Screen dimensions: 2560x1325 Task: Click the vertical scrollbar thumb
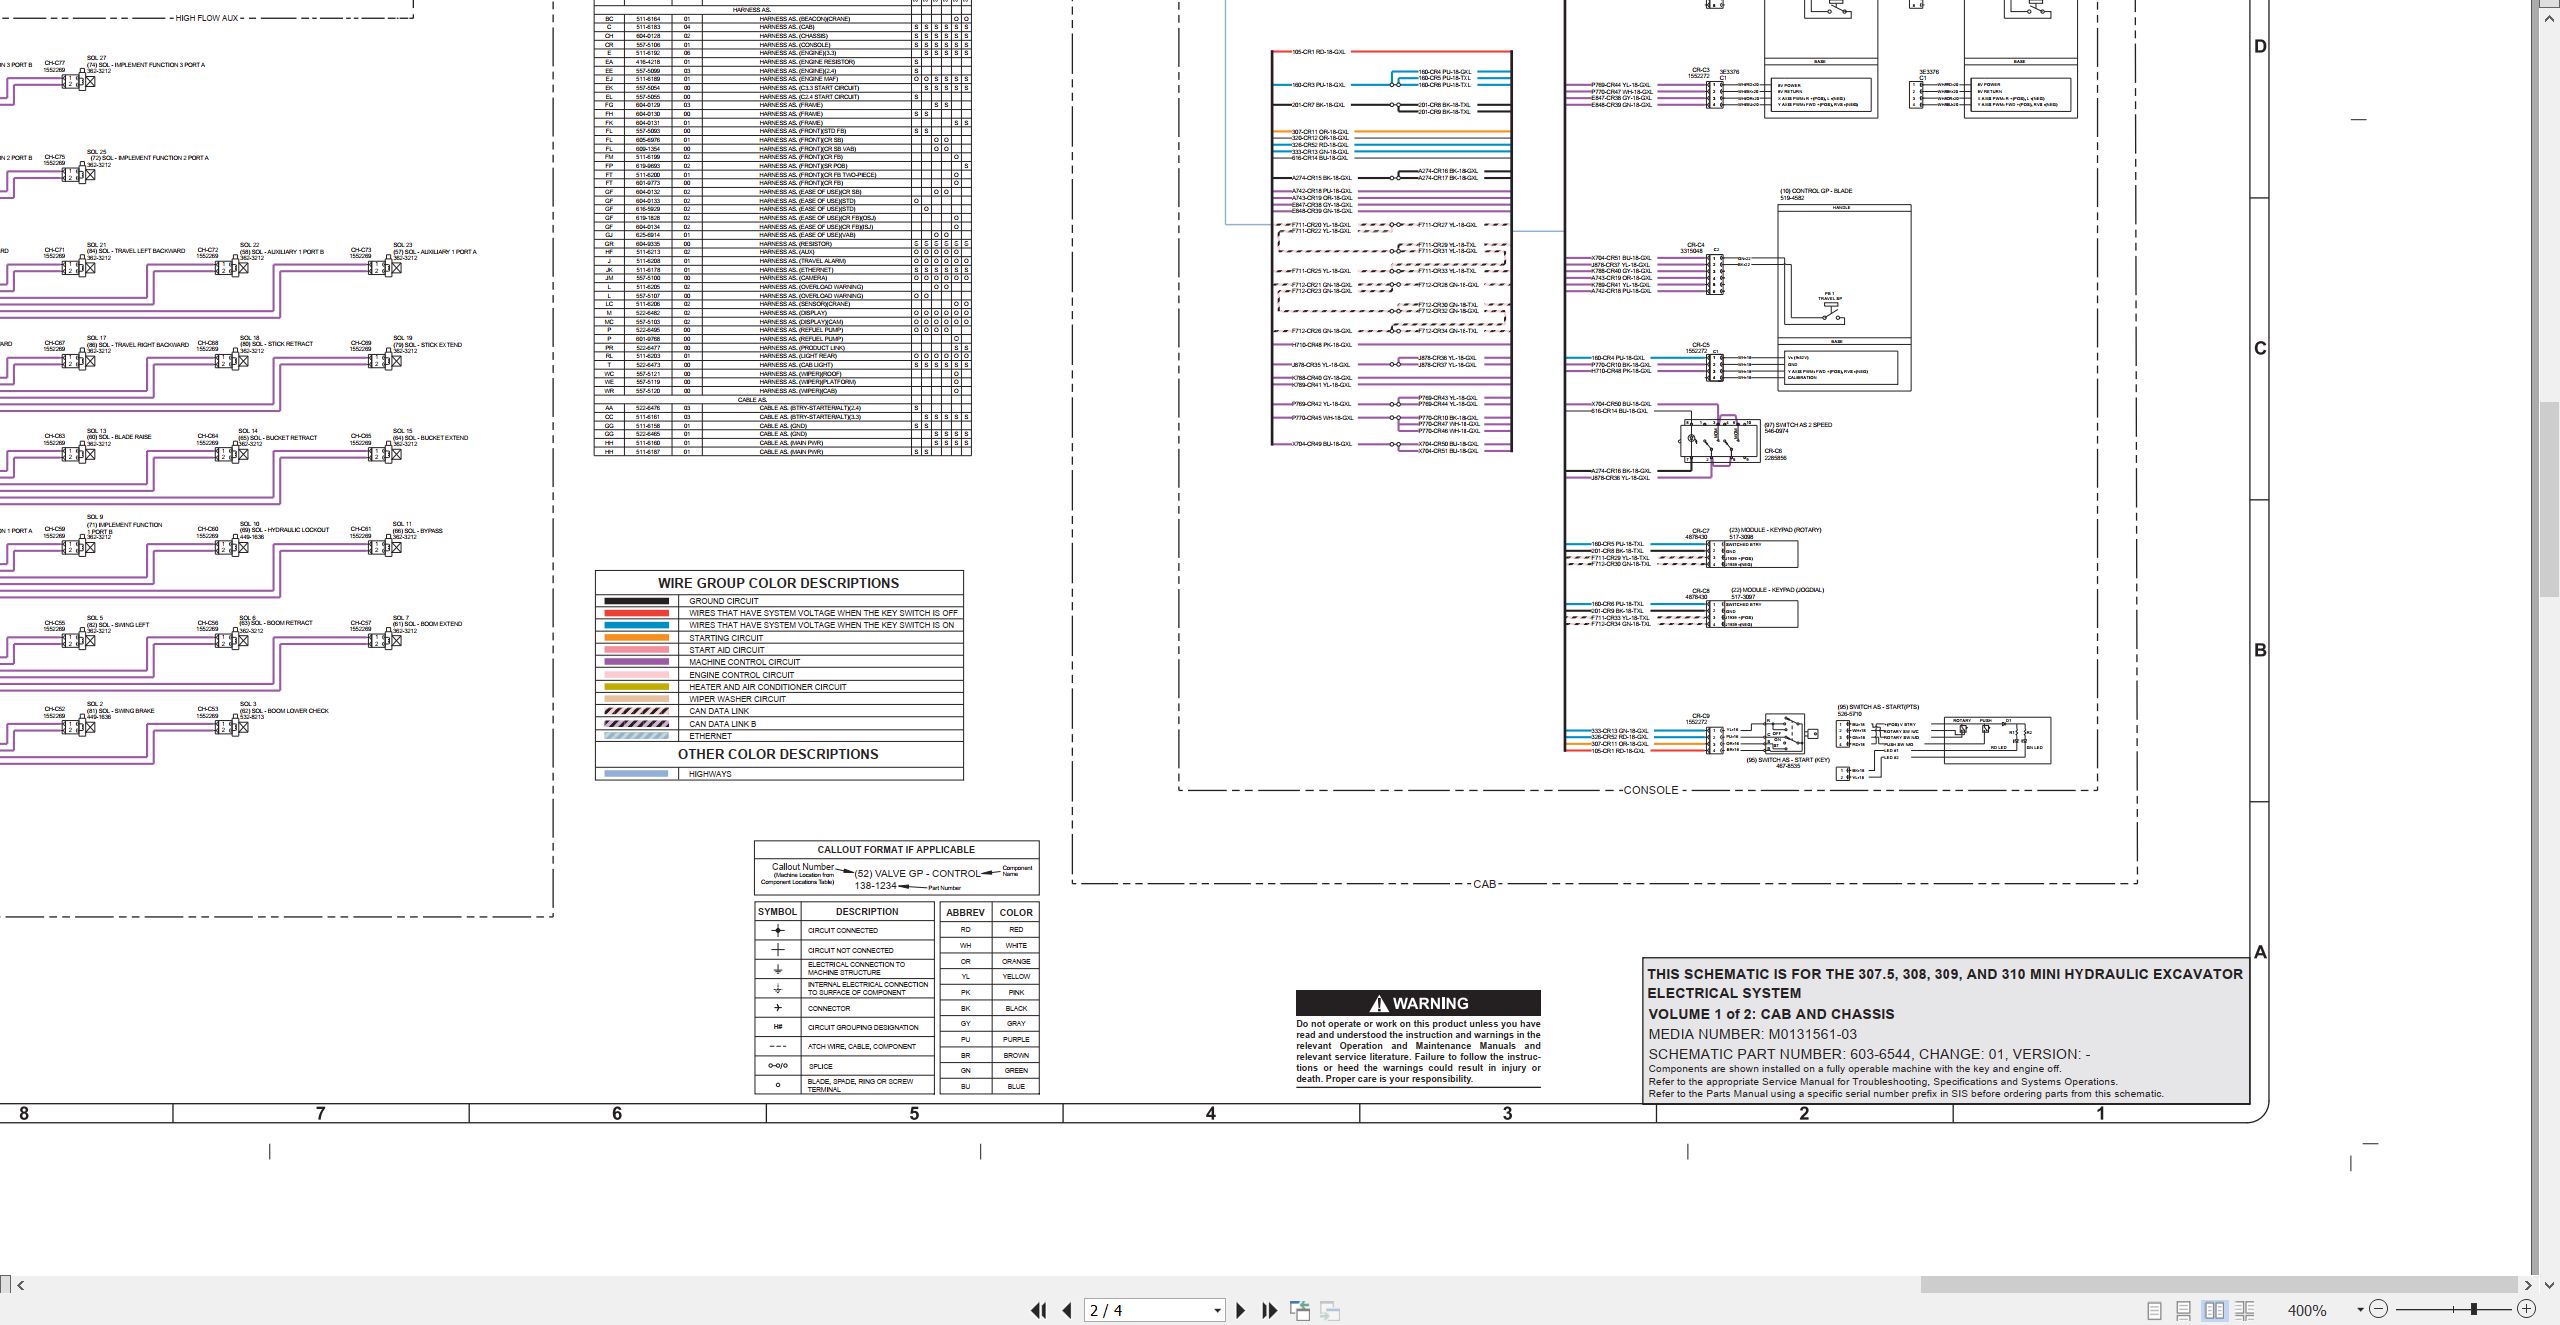click(2550, 500)
